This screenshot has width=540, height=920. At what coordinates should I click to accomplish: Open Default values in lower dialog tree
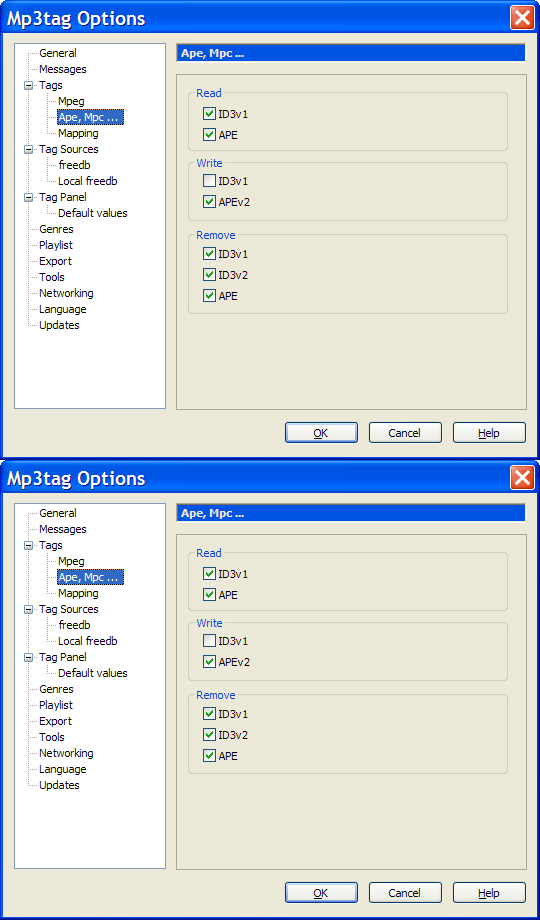pos(93,673)
